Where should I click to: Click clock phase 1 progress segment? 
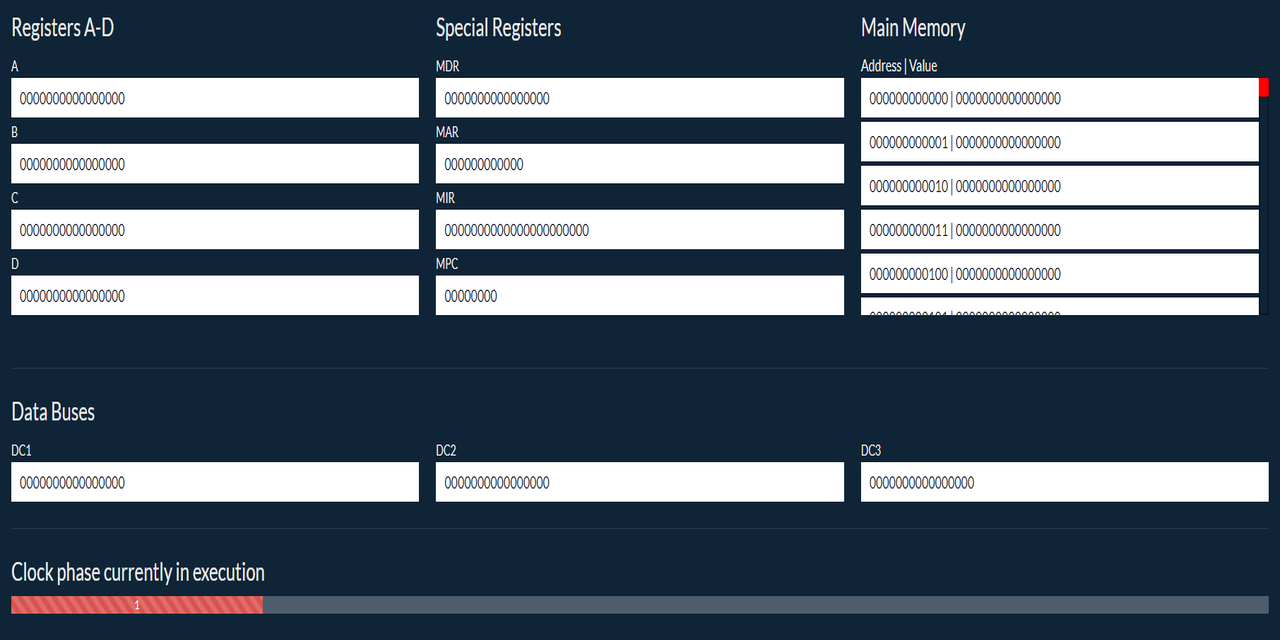click(x=136, y=605)
